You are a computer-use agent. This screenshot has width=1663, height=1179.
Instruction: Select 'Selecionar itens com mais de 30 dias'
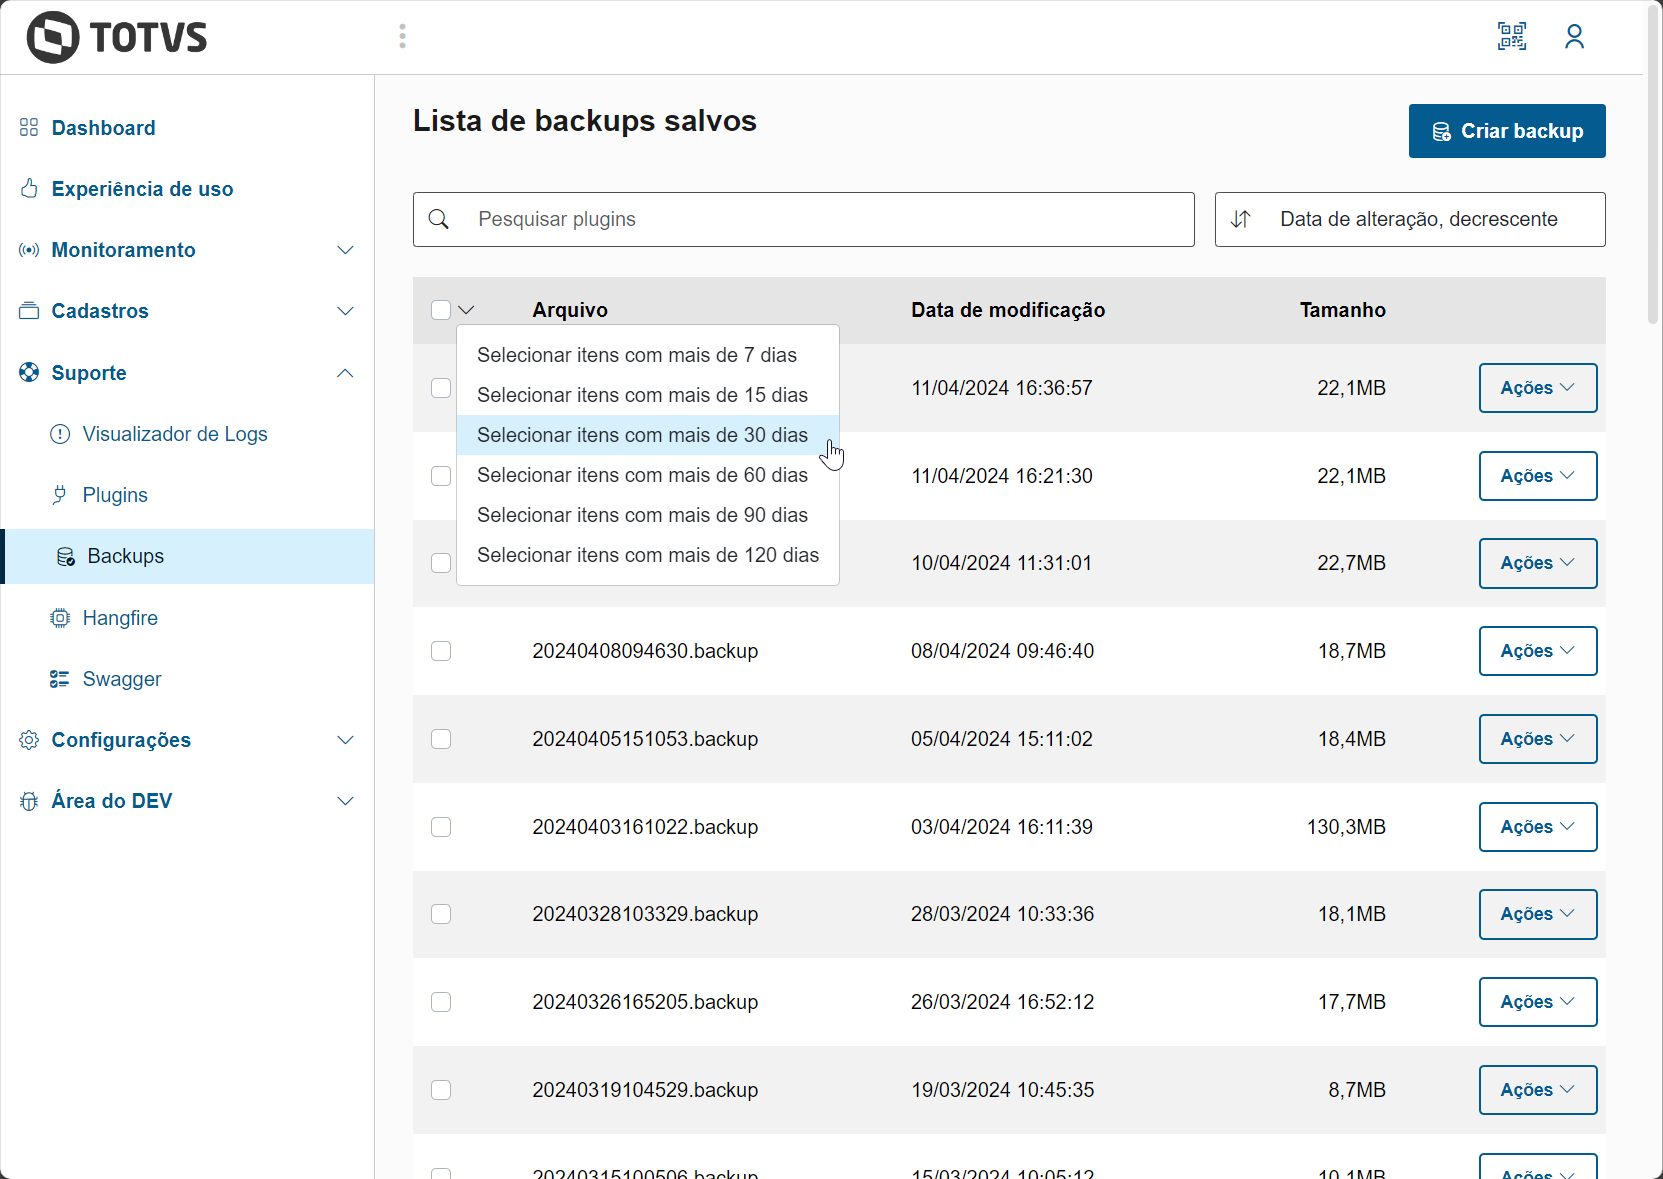[642, 435]
